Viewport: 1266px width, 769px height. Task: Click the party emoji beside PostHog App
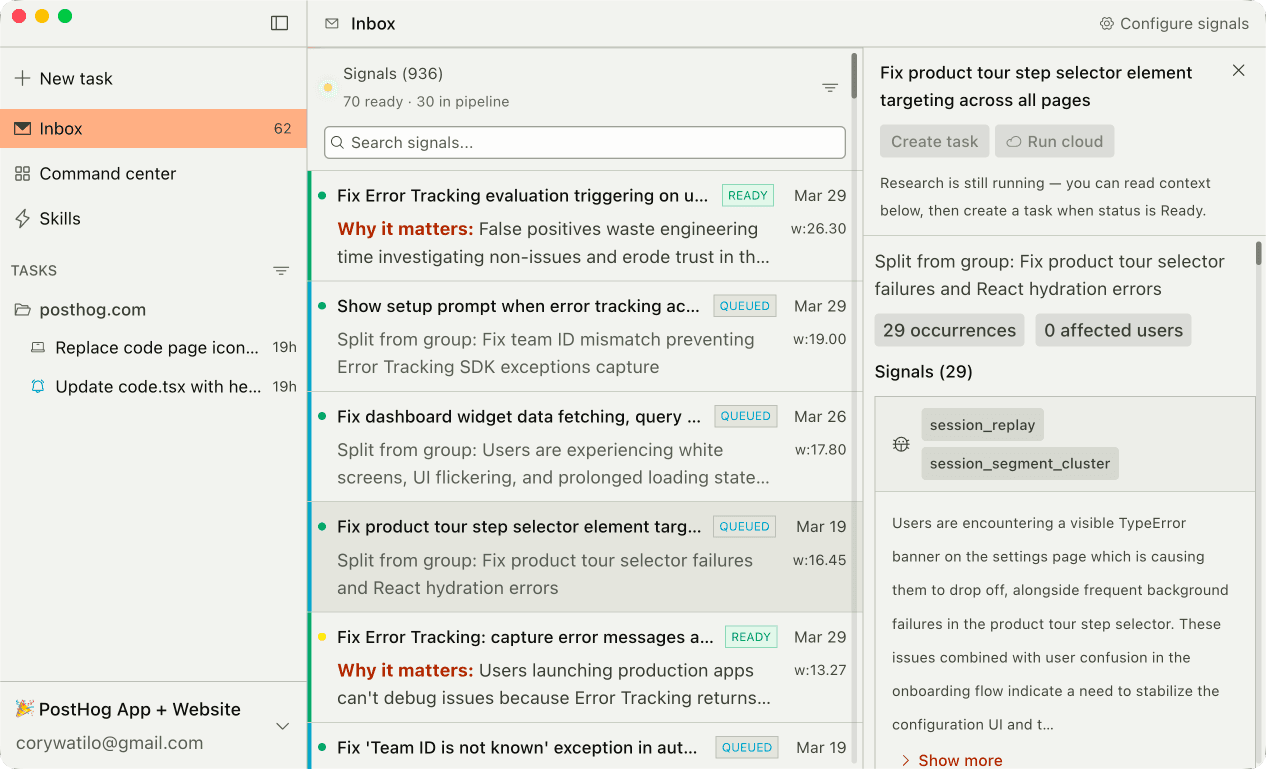pos(25,709)
